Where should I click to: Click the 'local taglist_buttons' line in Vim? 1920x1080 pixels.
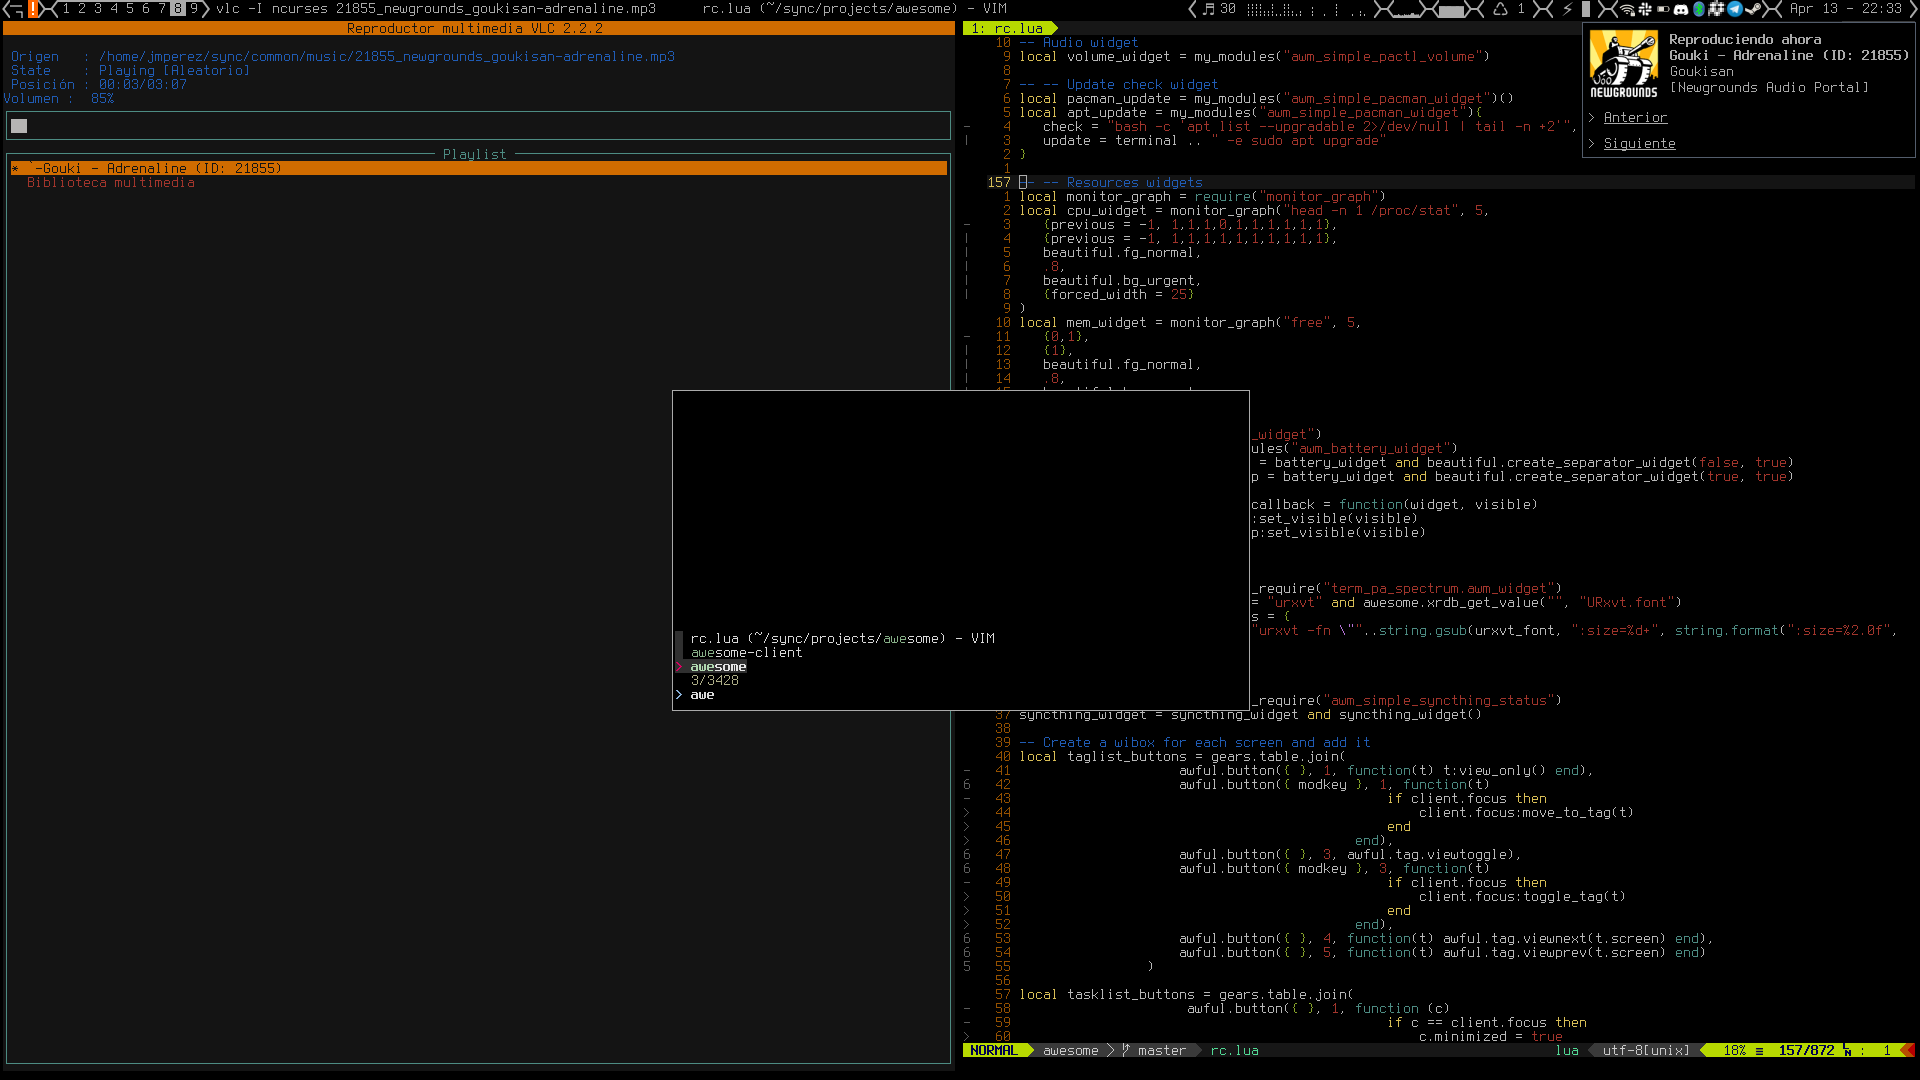click(1182, 757)
